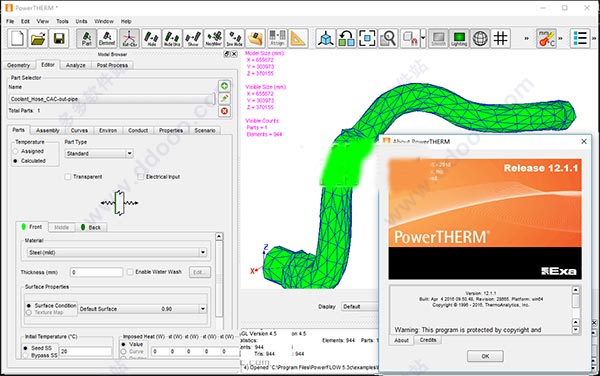Viewport: 600px width, 376px height.
Task: Check the Enable Water Wash box
Action: coord(130,272)
